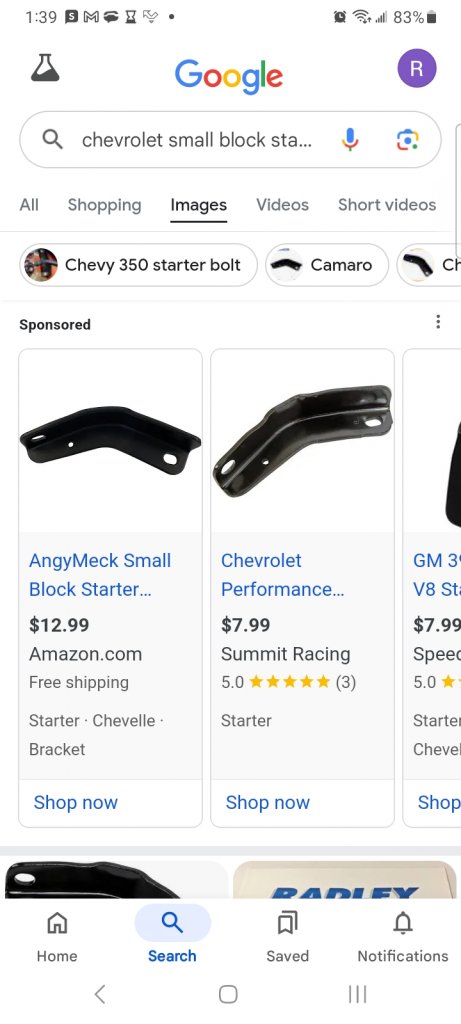
Task: Switch to the Shopping tab
Action: click(x=104, y=204)
